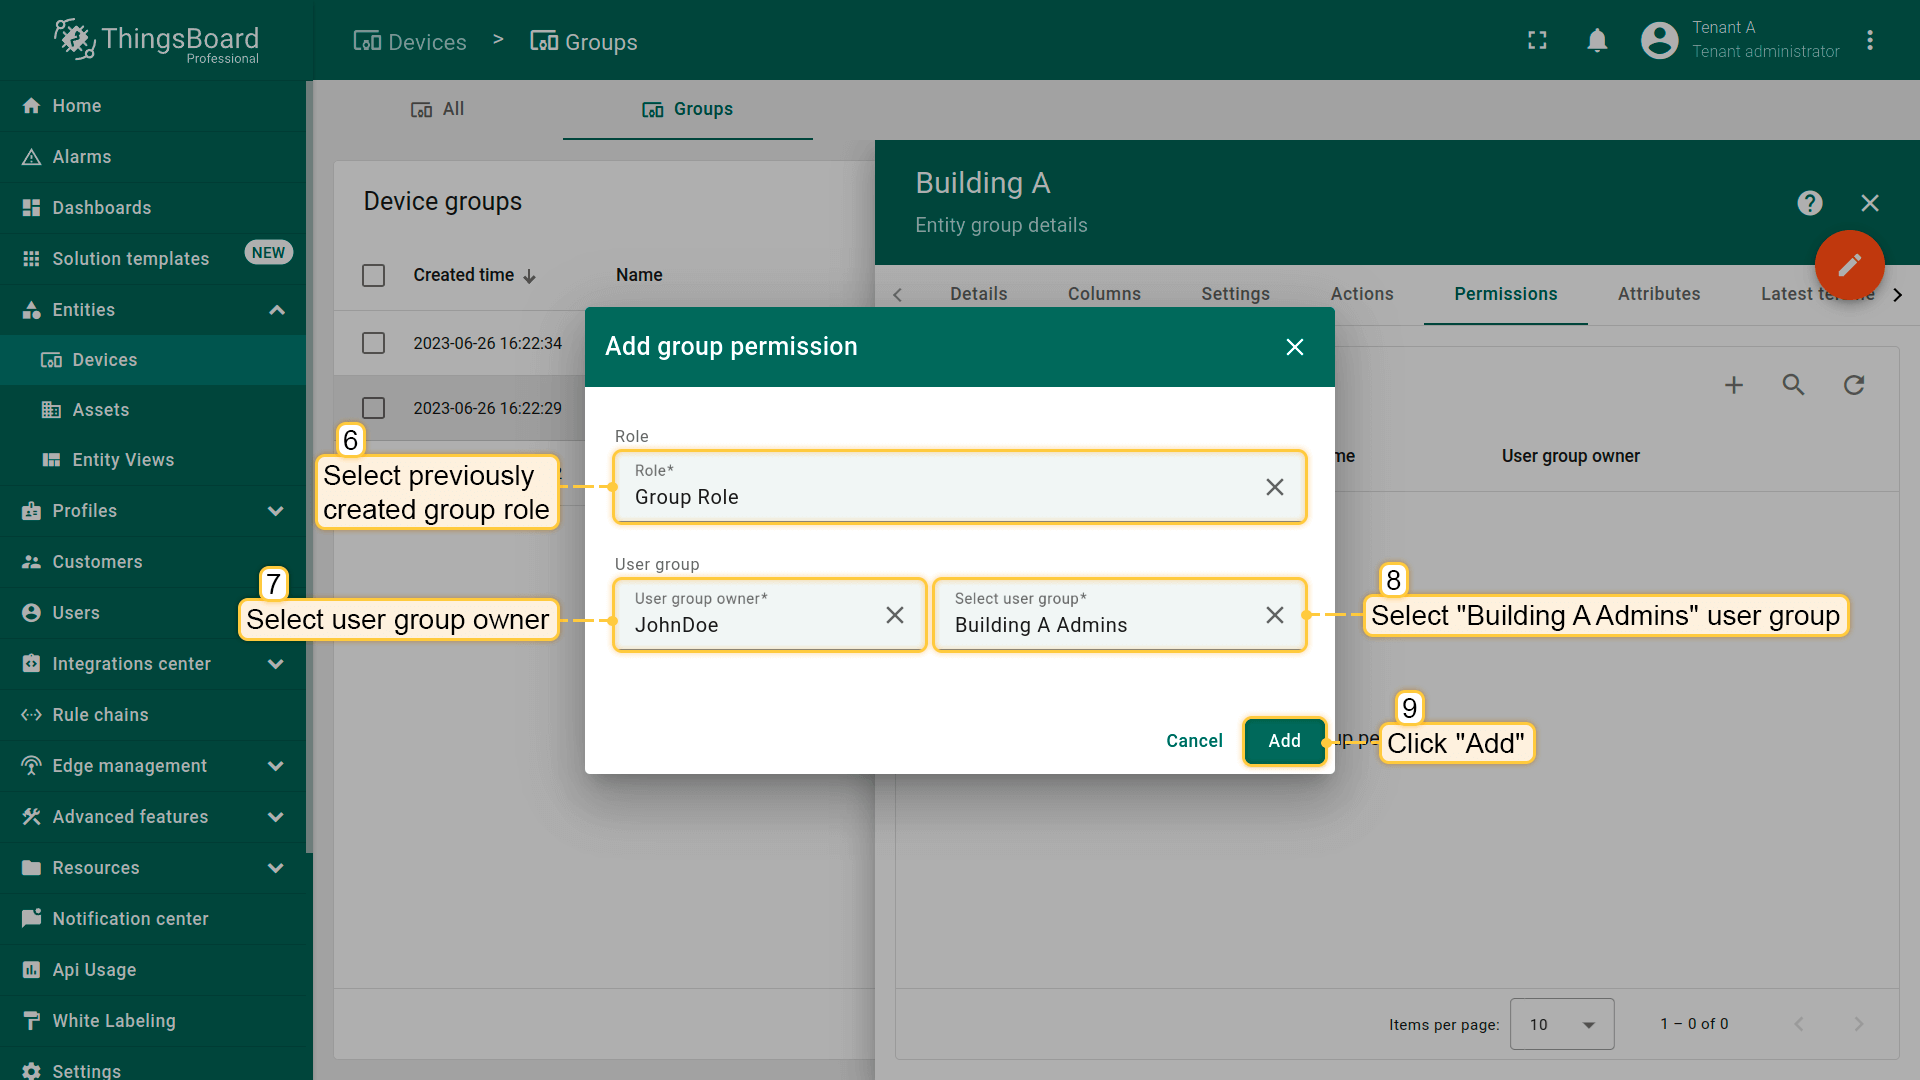
Task: Open the items per page dropdown
Action: 1561,1024
